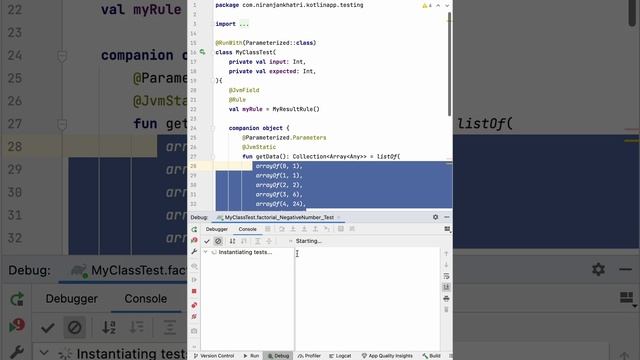Rerun the test in center Debug panel

pyautogui.click(x=194, y=229)
